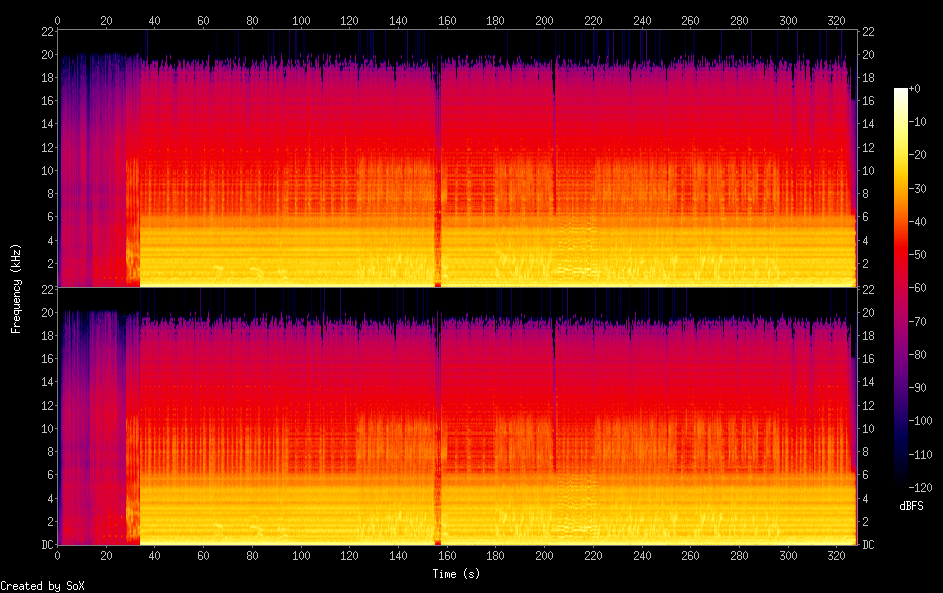Click the 160 mark on bottom time axis
This screenshot has height=593, width=943.
pos(447,555)
